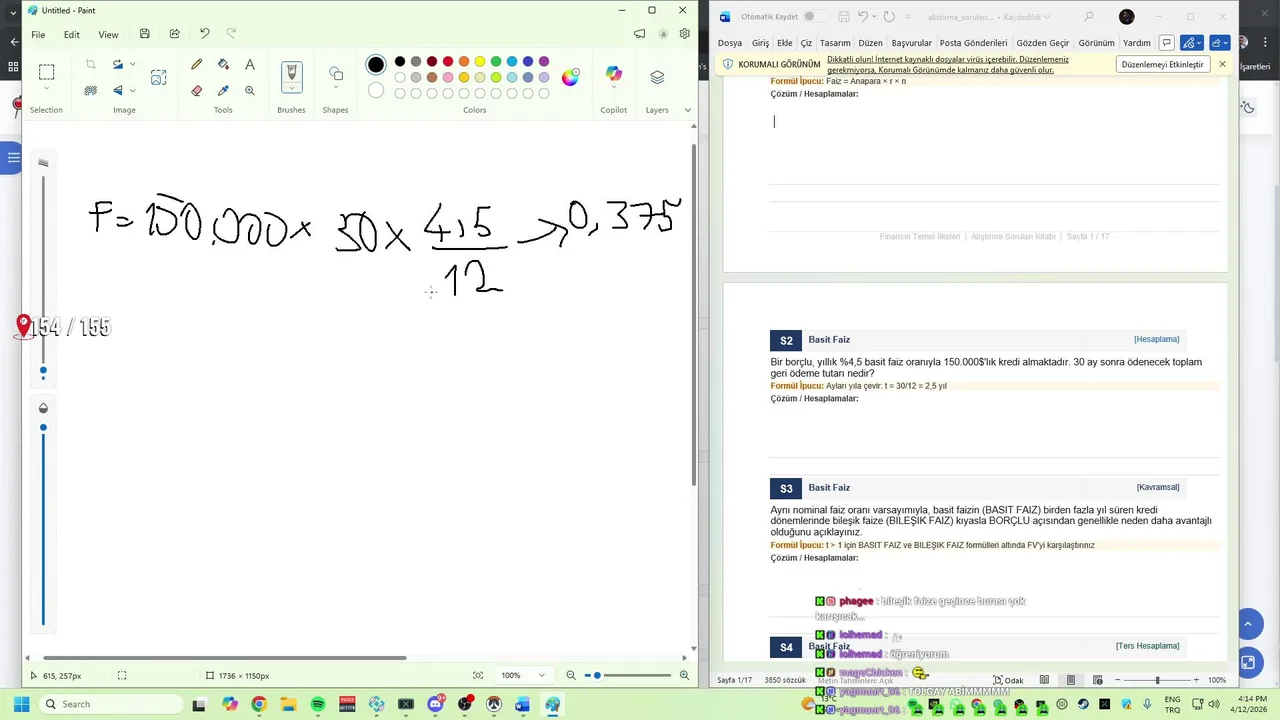Image resolution: width=1280 pixels, height=720 pixels.
Task: Undo the last action in Paint
Action: click(x=204, y=34)
